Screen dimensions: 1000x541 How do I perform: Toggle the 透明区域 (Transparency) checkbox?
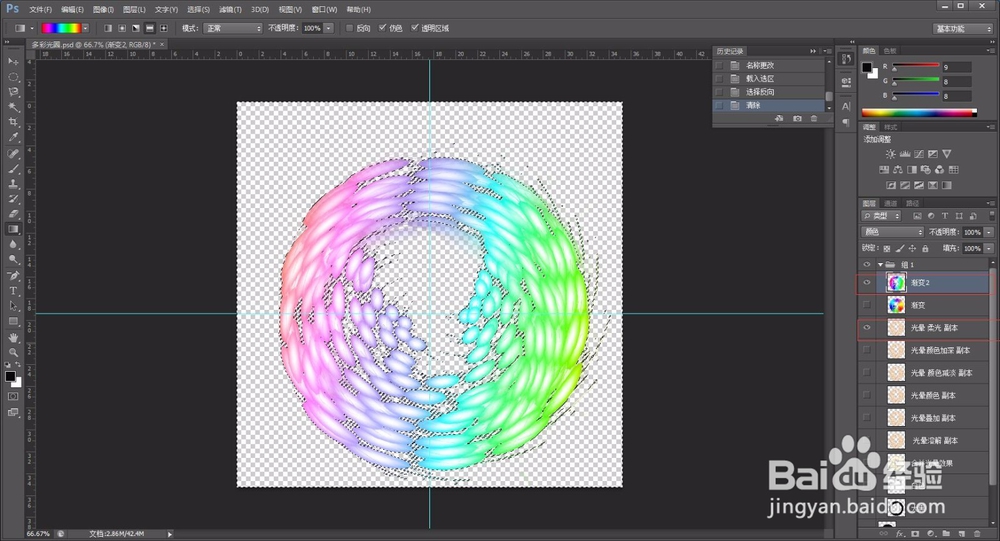point(415,28)
